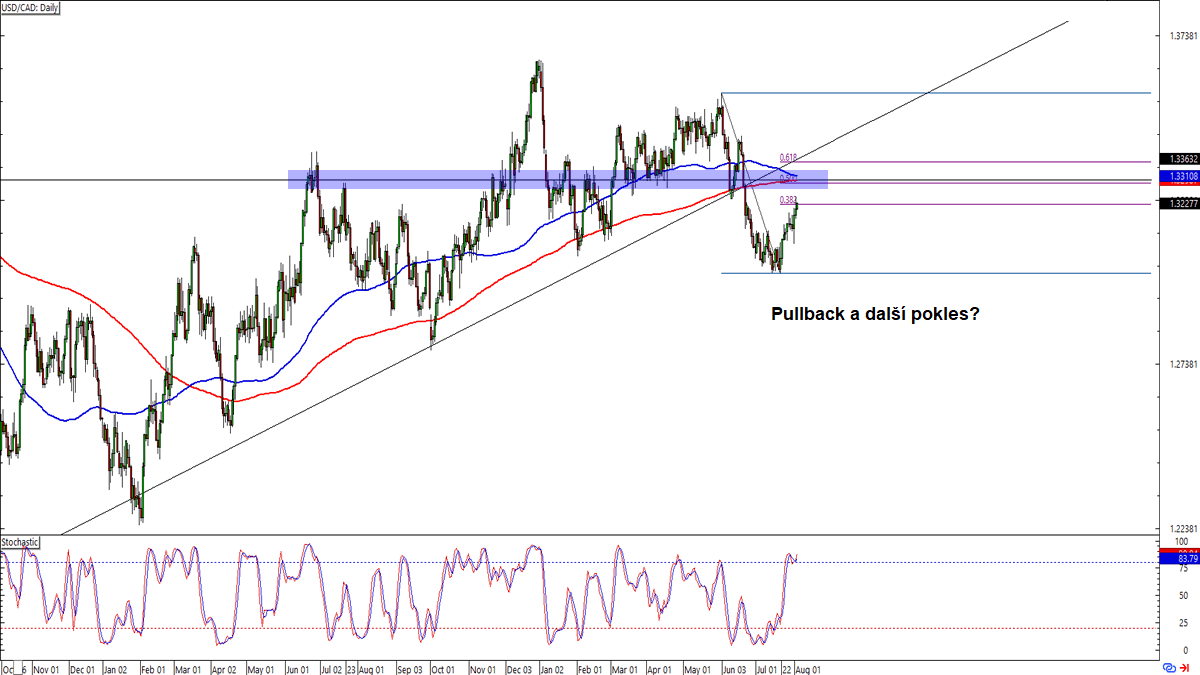Select the 'Pullback a další pokles?' annotation
The width and height of the screenshot is (1200, 675).
(x=875, y=314)
